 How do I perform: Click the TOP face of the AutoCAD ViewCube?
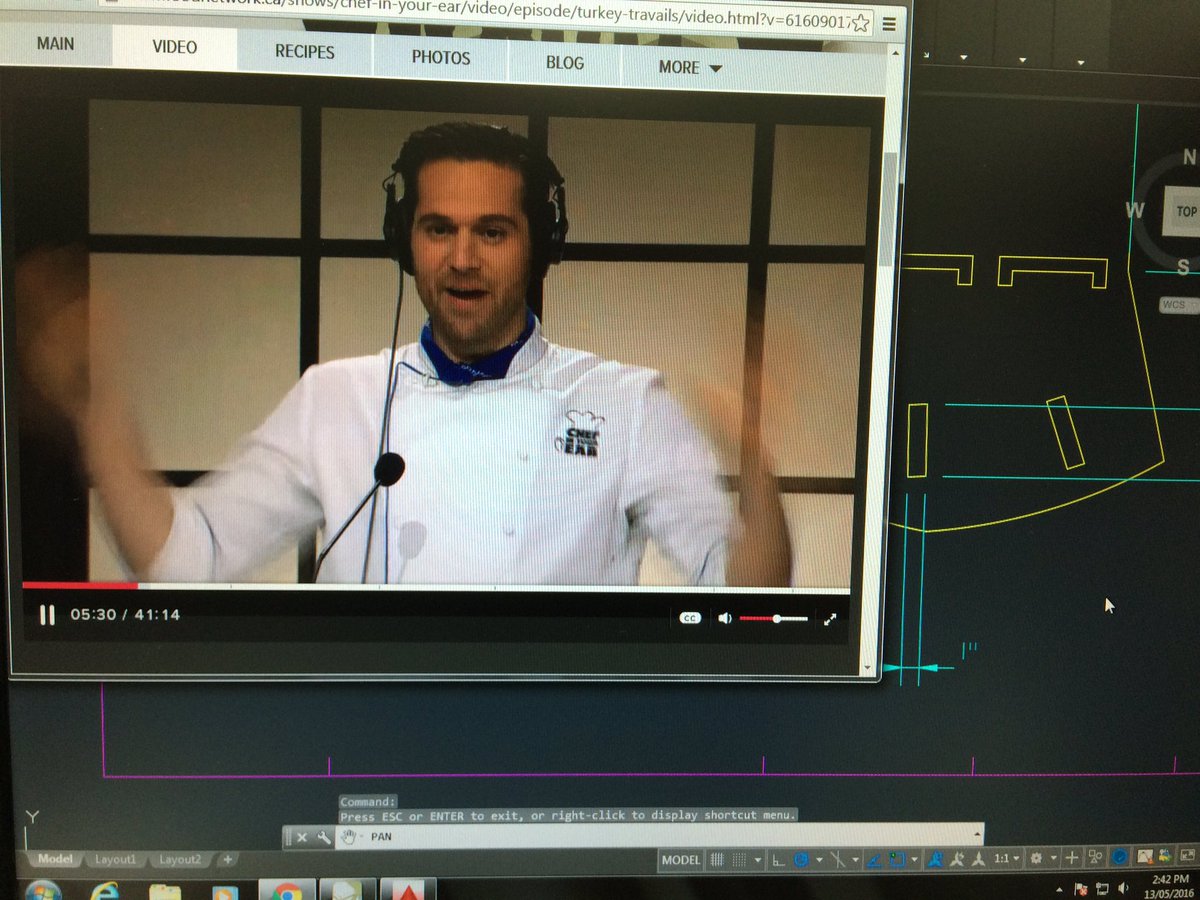pyautogui.click(x=1186, y=212)
